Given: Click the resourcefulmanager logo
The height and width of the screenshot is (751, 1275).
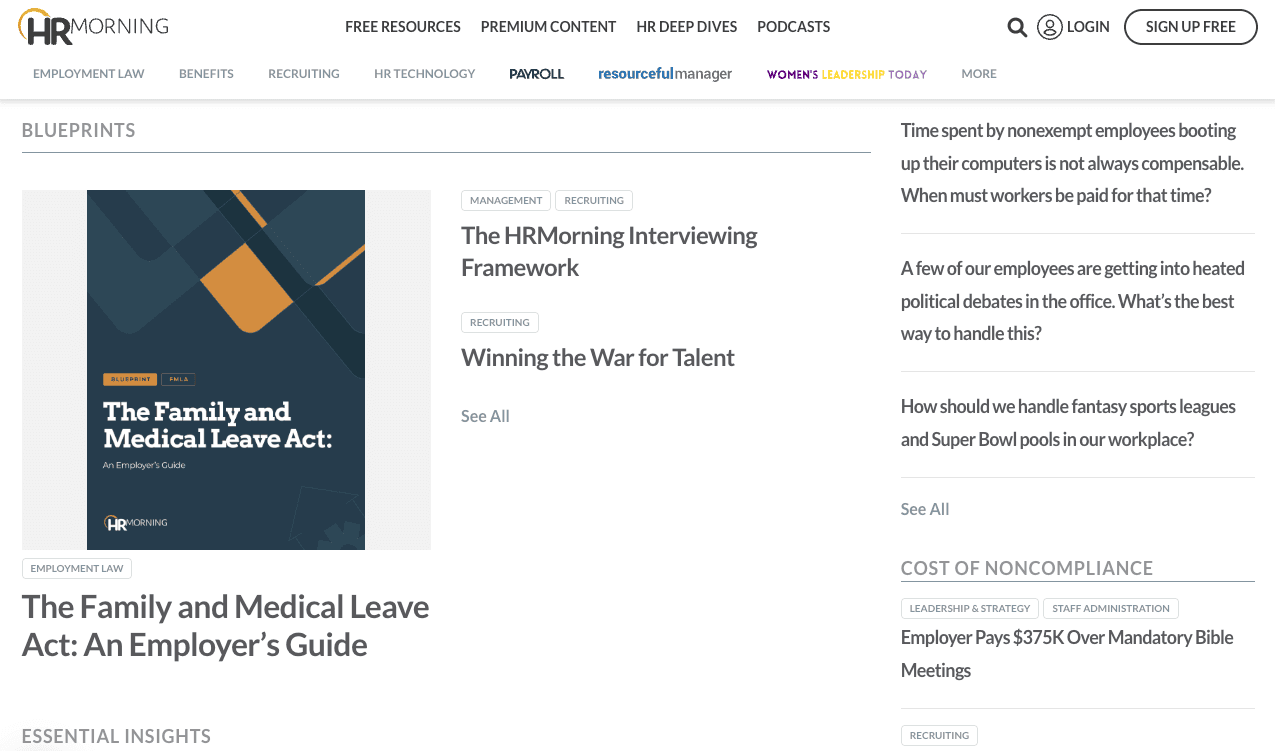Looking at the screenshot, I should coord(664,73).
